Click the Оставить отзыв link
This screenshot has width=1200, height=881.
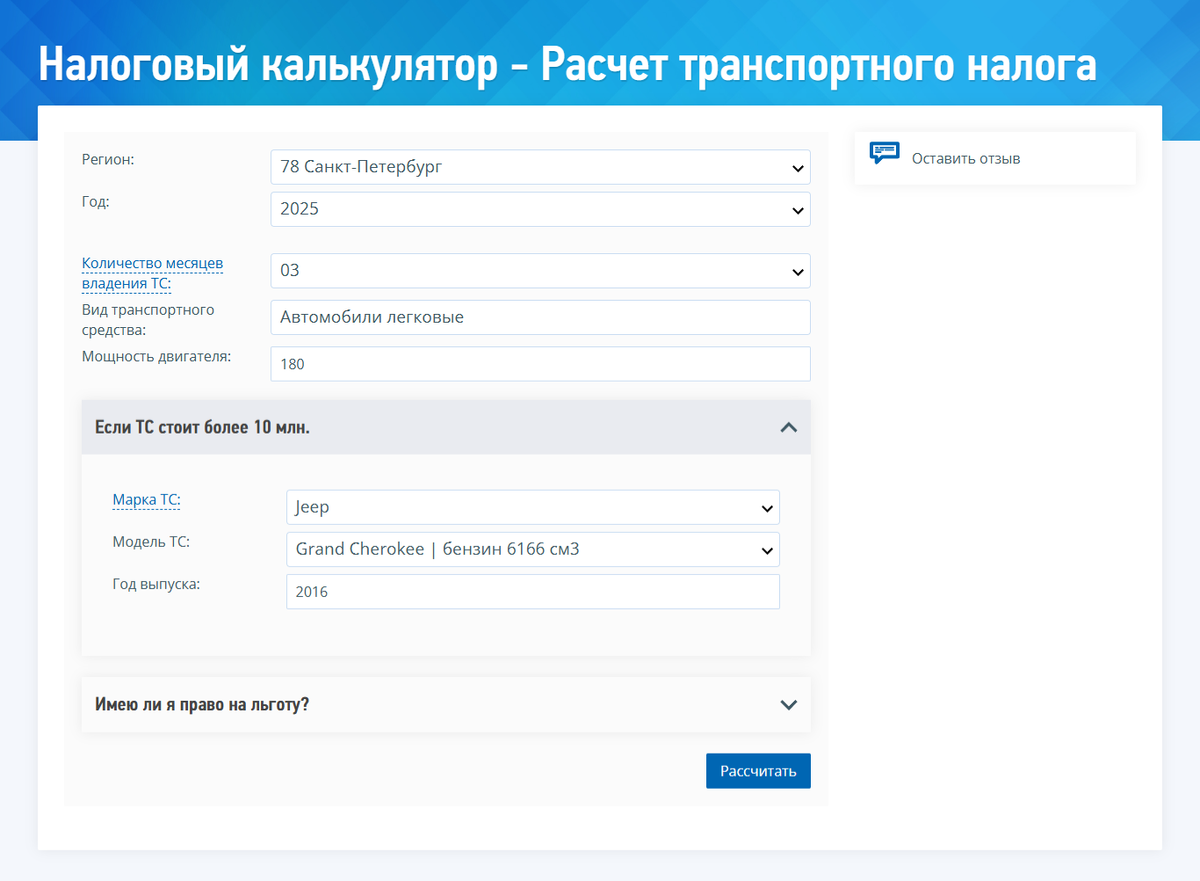pos(966,158)
